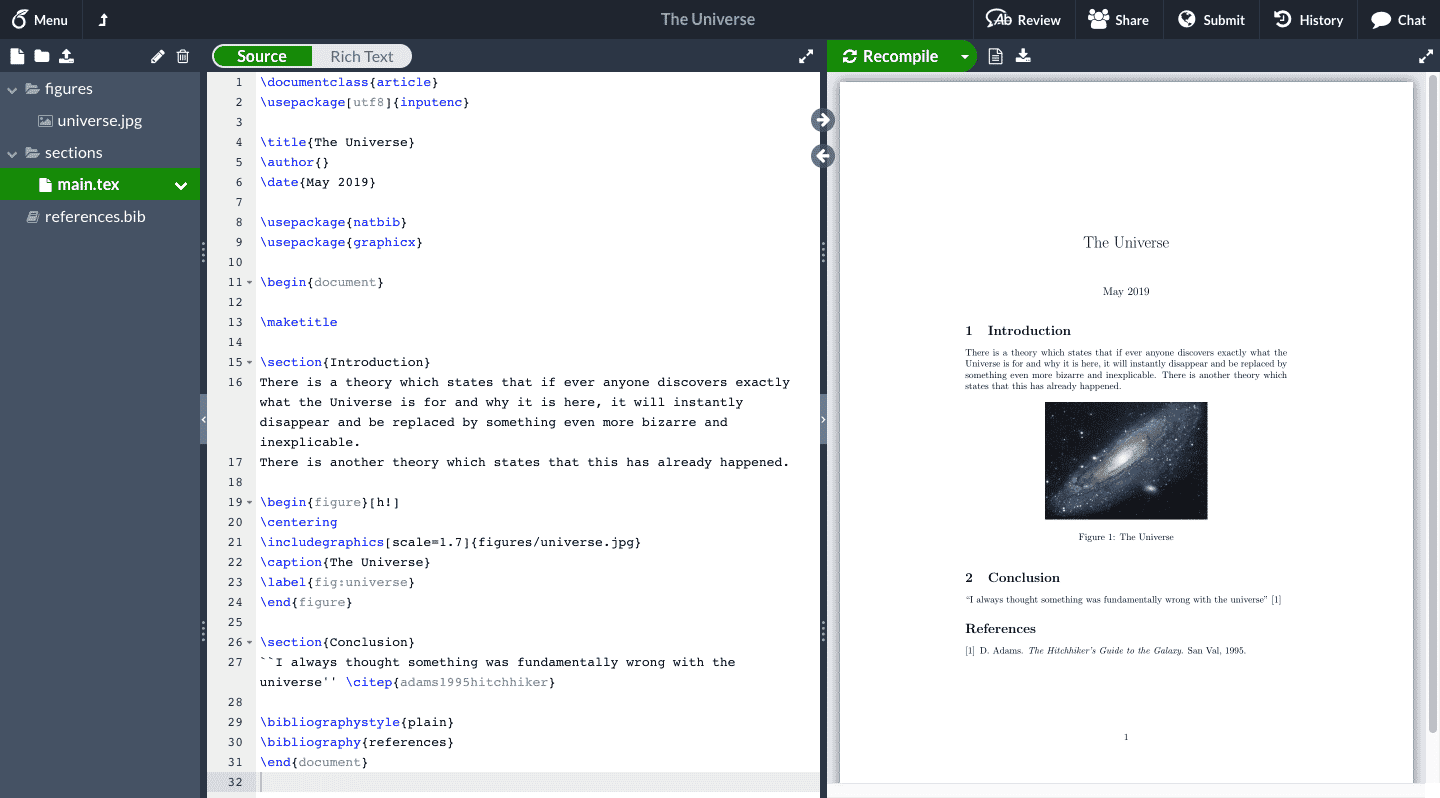
Task: Create a new folder in the project
Action: coord(40,56)
